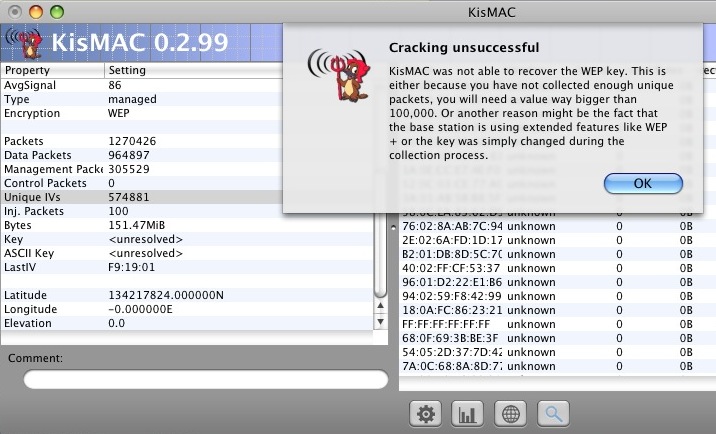The height and width of the screenshot is (434, 716).
Task: Select client 76:02:8A:AB:7C:94 row
Action: 557,227
